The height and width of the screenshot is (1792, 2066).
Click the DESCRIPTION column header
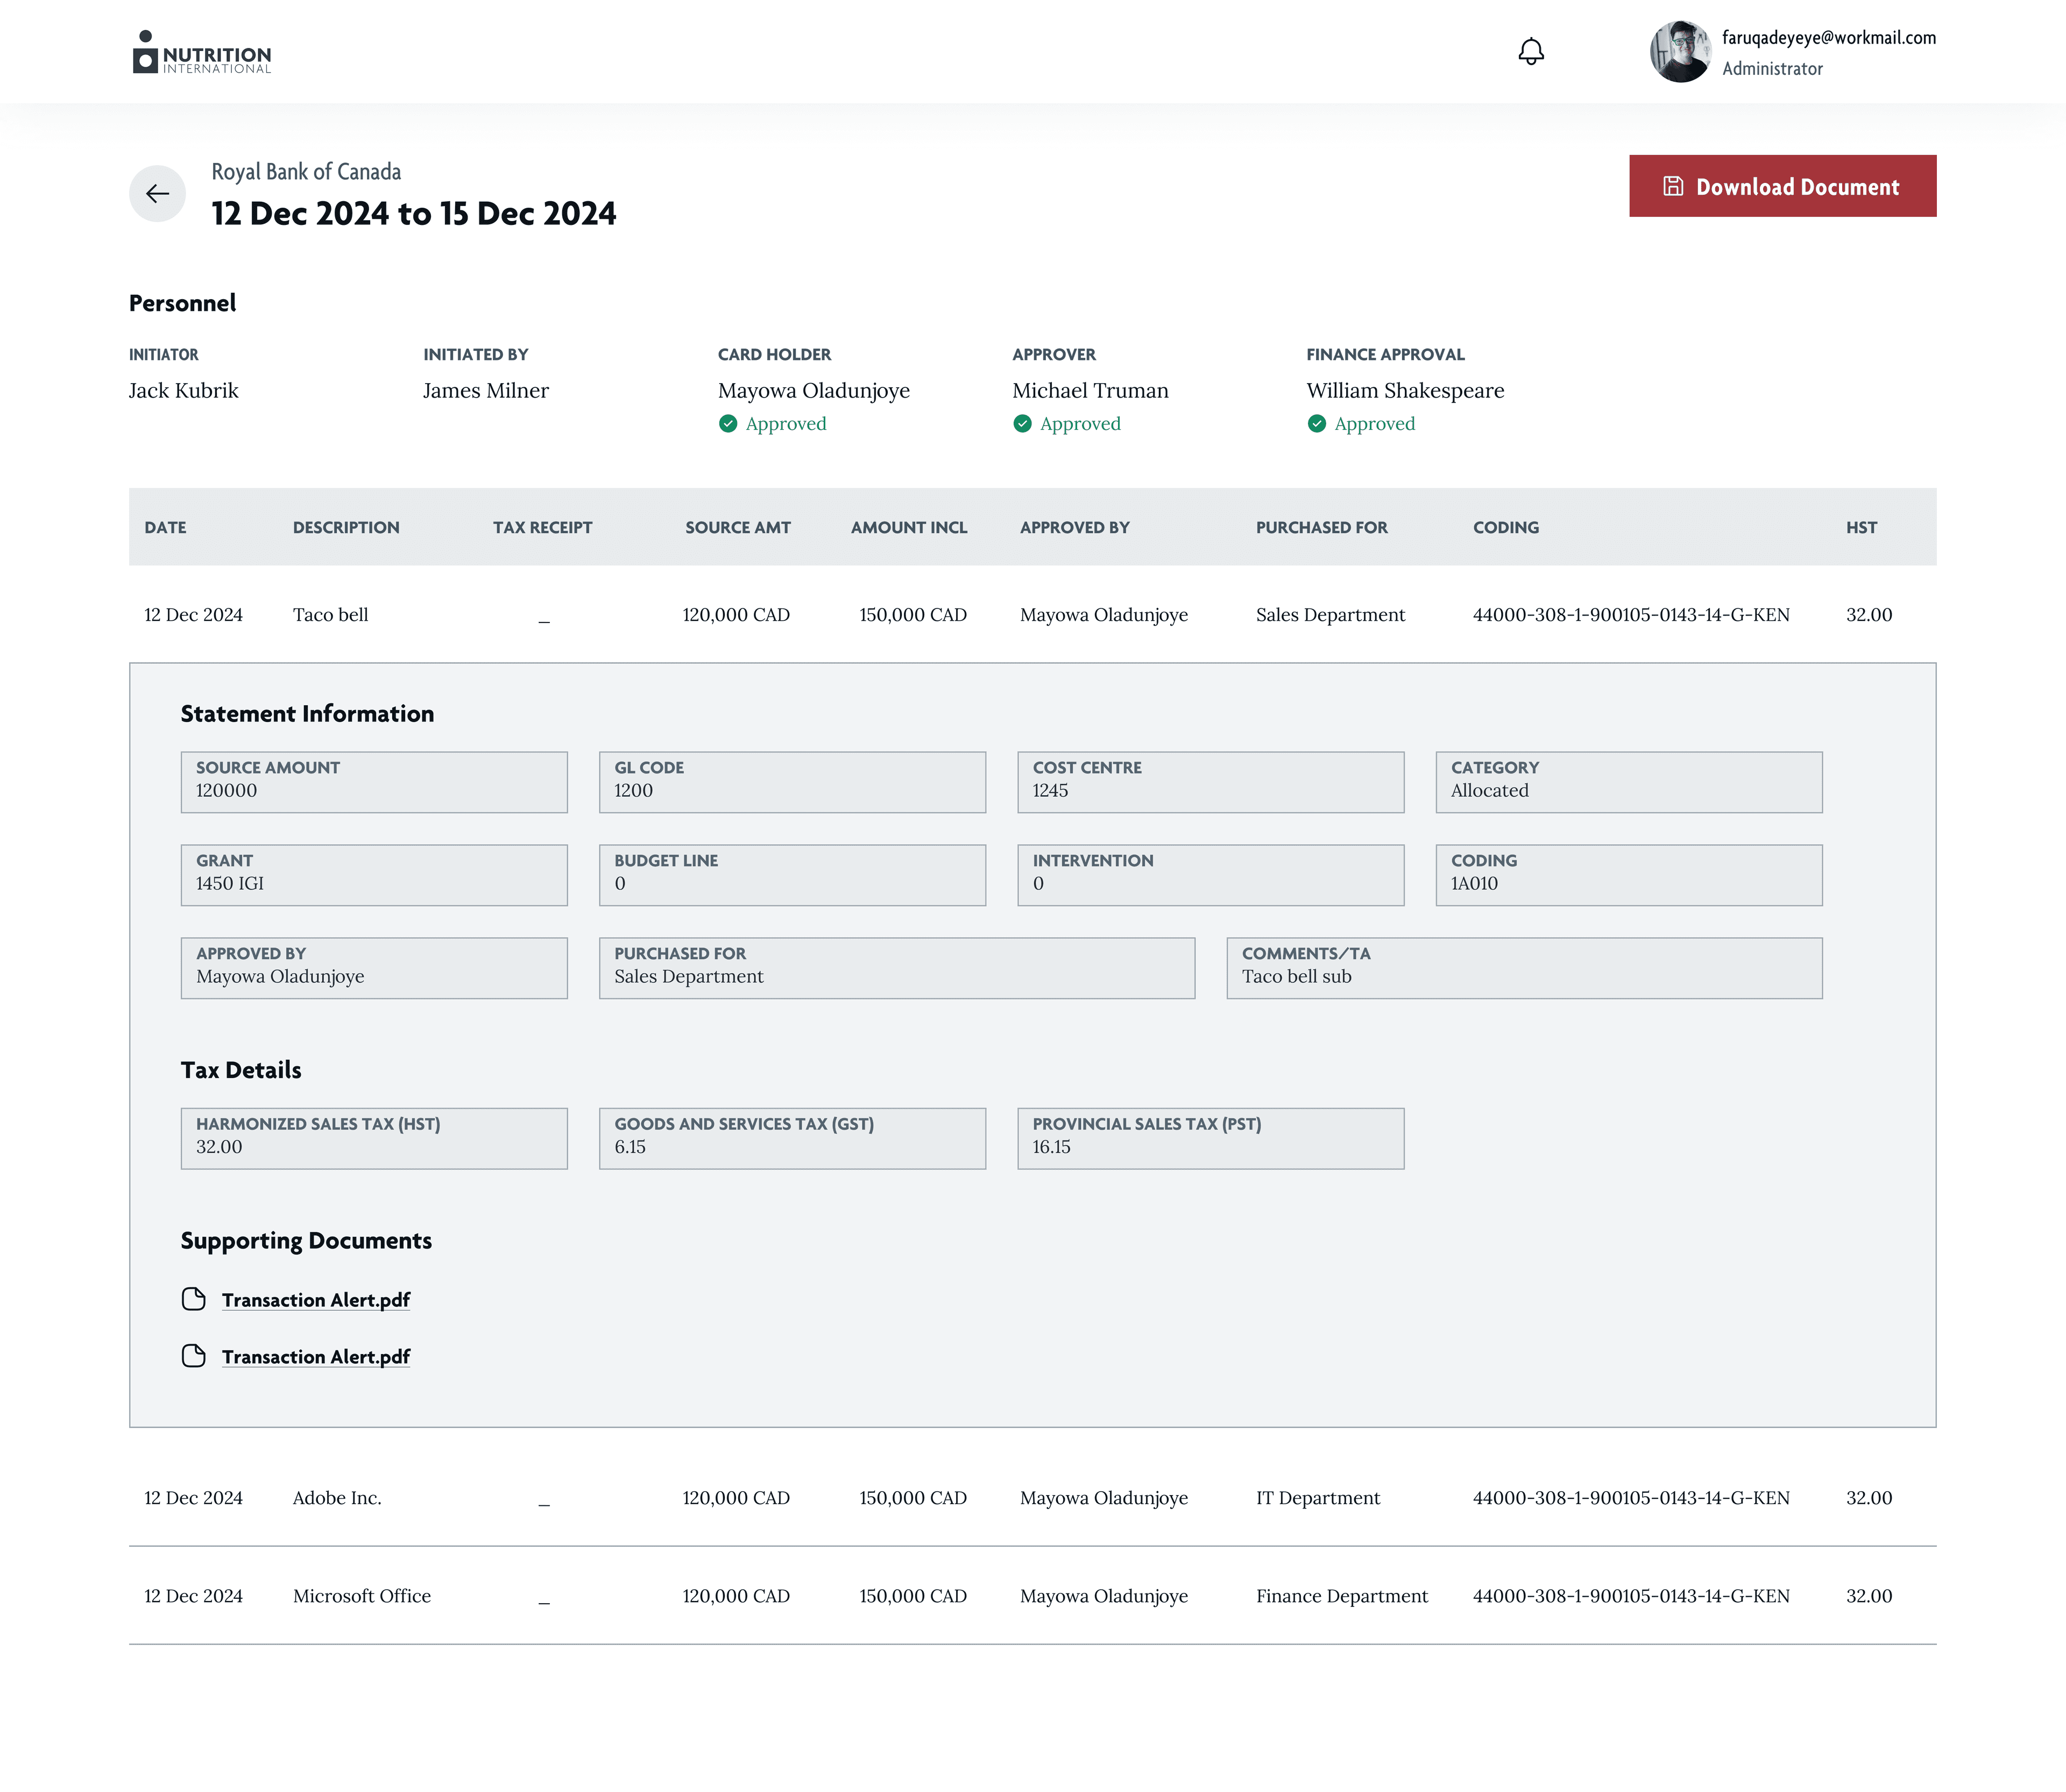click(x=346, y=527)
